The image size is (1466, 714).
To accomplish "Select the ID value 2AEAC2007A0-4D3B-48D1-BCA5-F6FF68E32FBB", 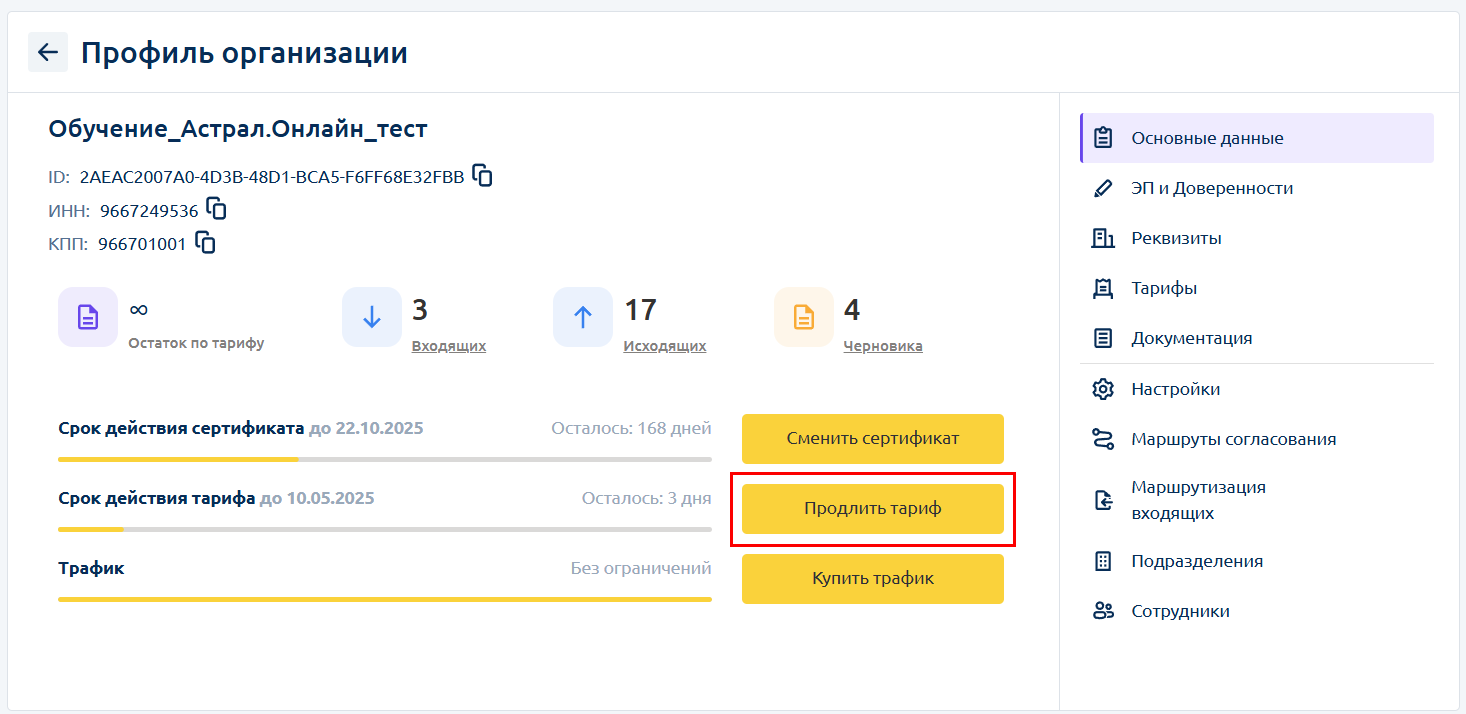I will pyautogui.click(x=272, y=177).
